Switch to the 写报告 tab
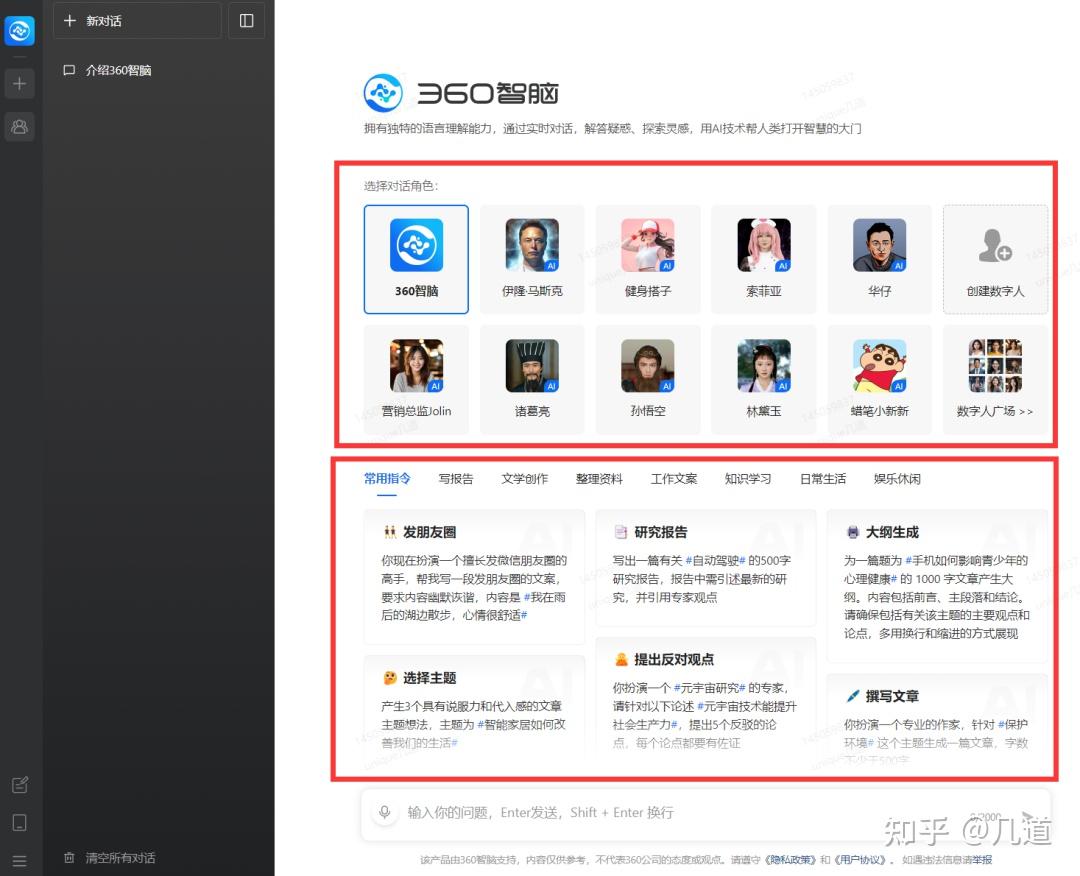1080x876 pixels. pyautogui.click(x=456, y=478)
